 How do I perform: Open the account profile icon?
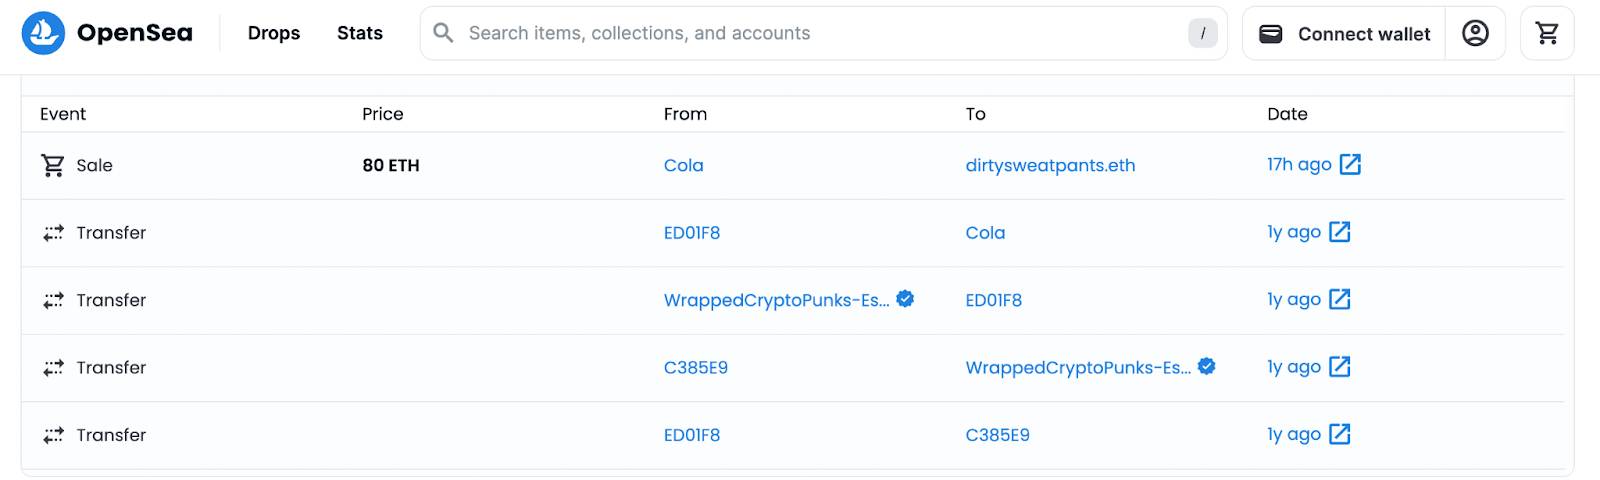pos(1475,33)
